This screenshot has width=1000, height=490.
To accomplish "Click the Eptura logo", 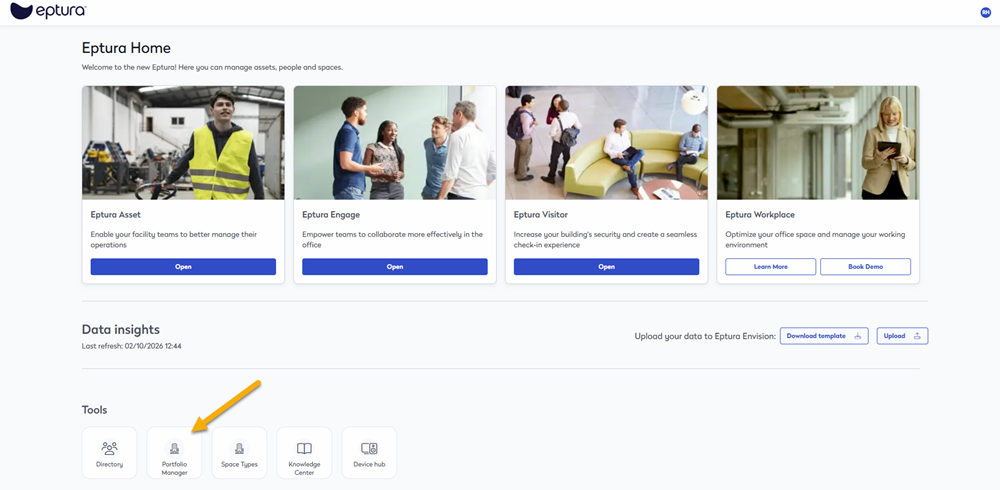I will [x=47, y=11].
